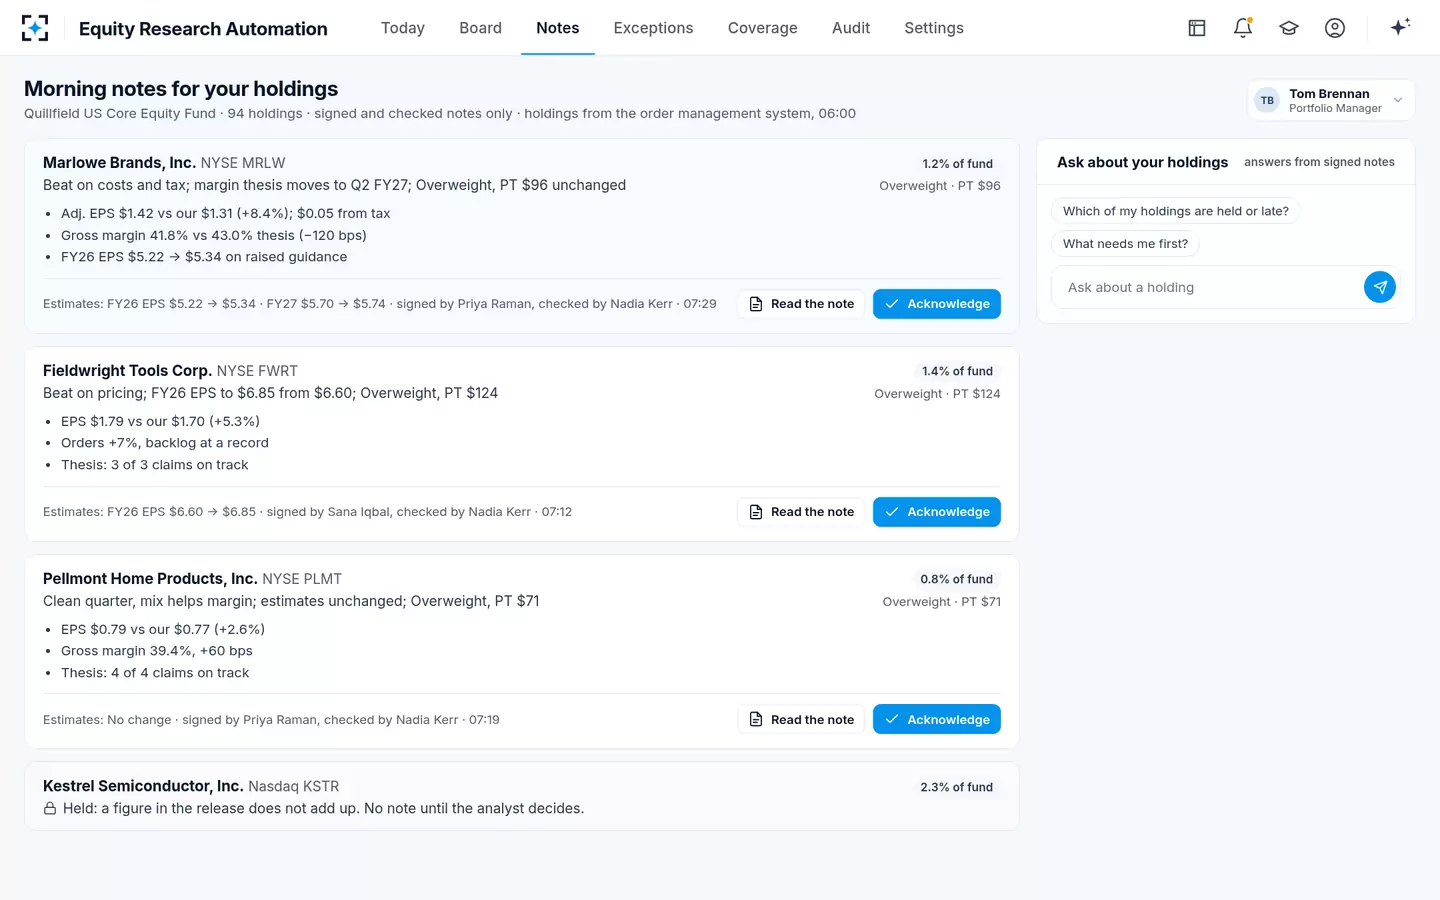Open the Exceptions tab
Screen dimensions: 1440x900
(653, 28)
